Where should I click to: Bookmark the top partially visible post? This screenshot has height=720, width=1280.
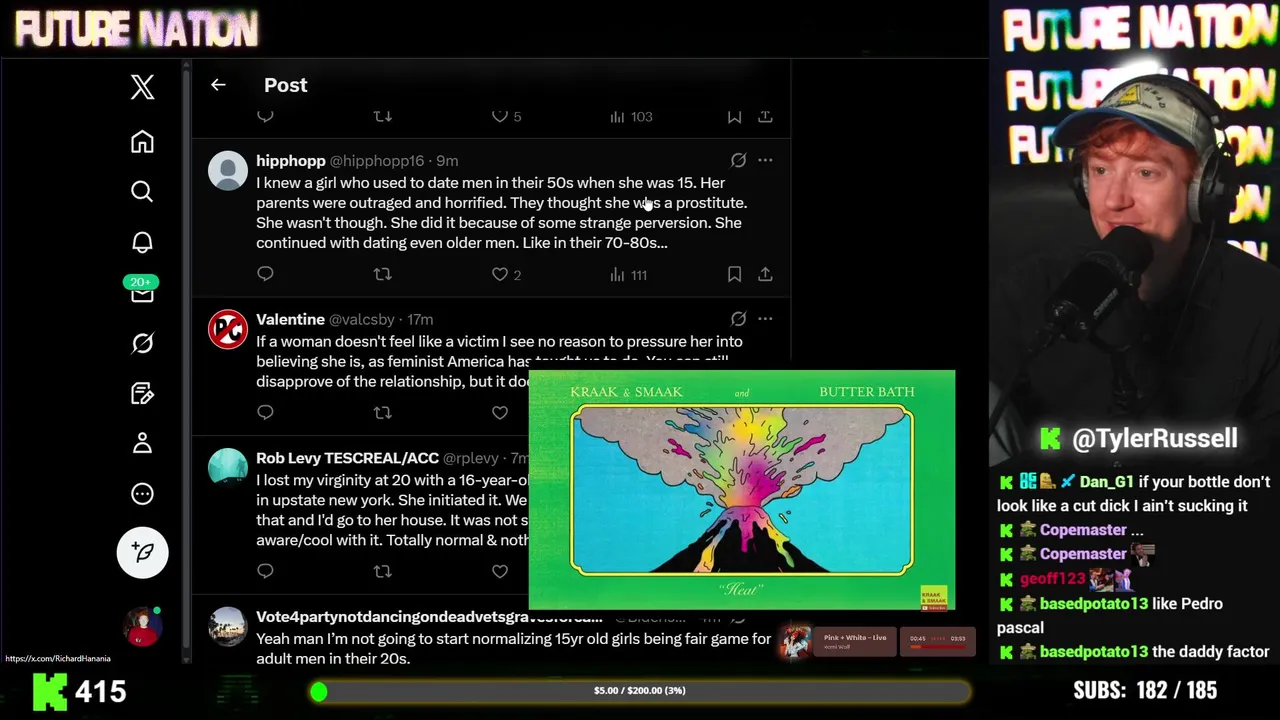point(734,117)
